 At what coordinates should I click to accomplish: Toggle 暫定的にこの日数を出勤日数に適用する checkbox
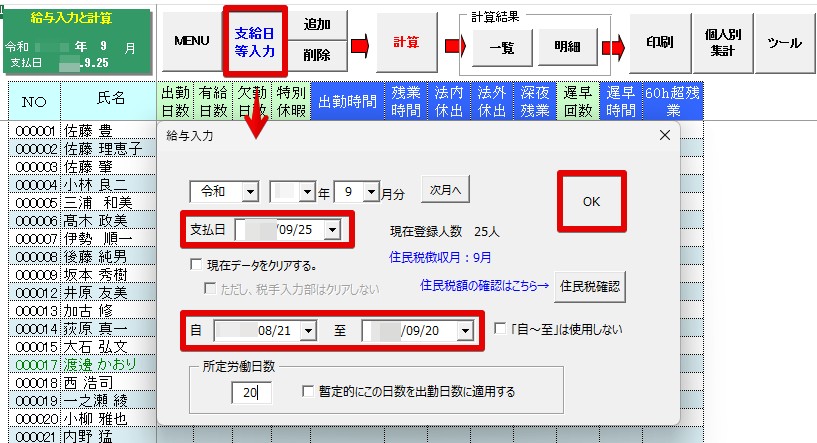pos(308,392)
